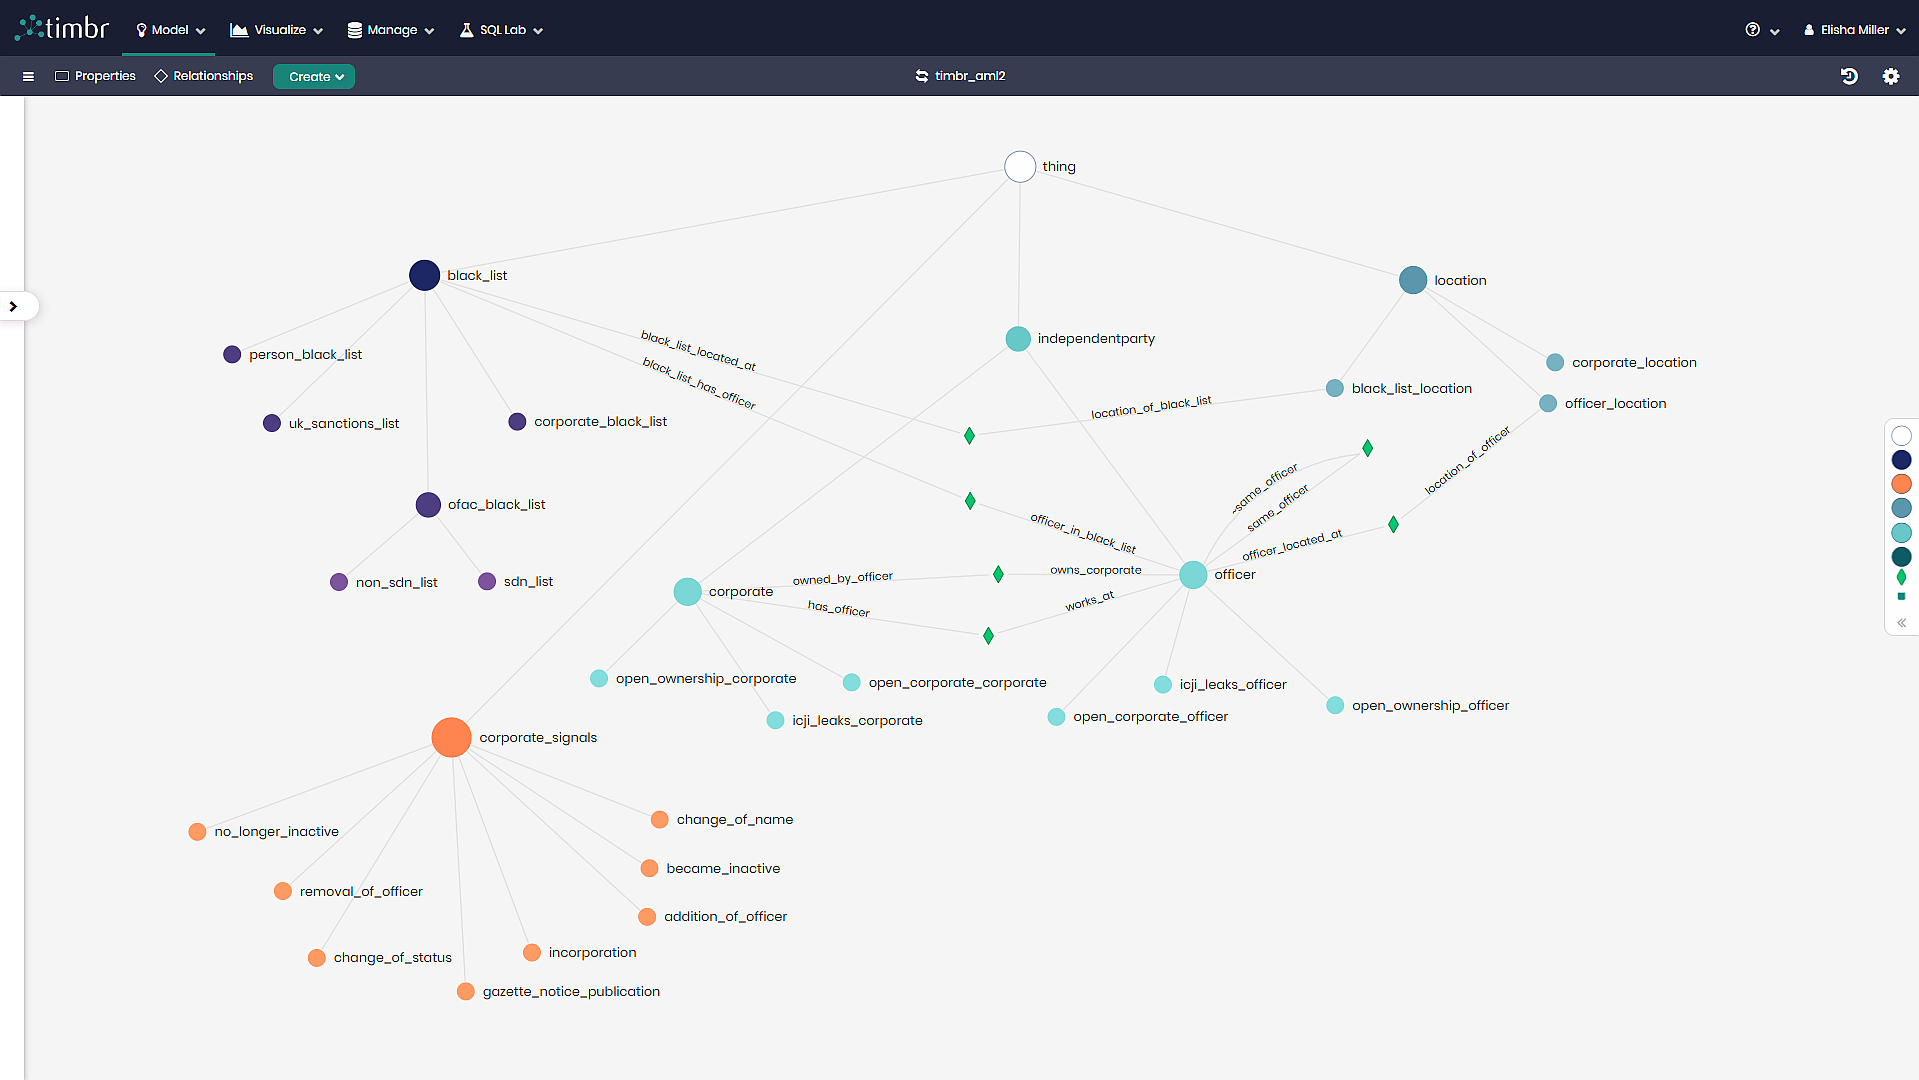This screenshot has width=1919, height=1080.
Task: Open the settings gear icon
Action: point(1891,76)
